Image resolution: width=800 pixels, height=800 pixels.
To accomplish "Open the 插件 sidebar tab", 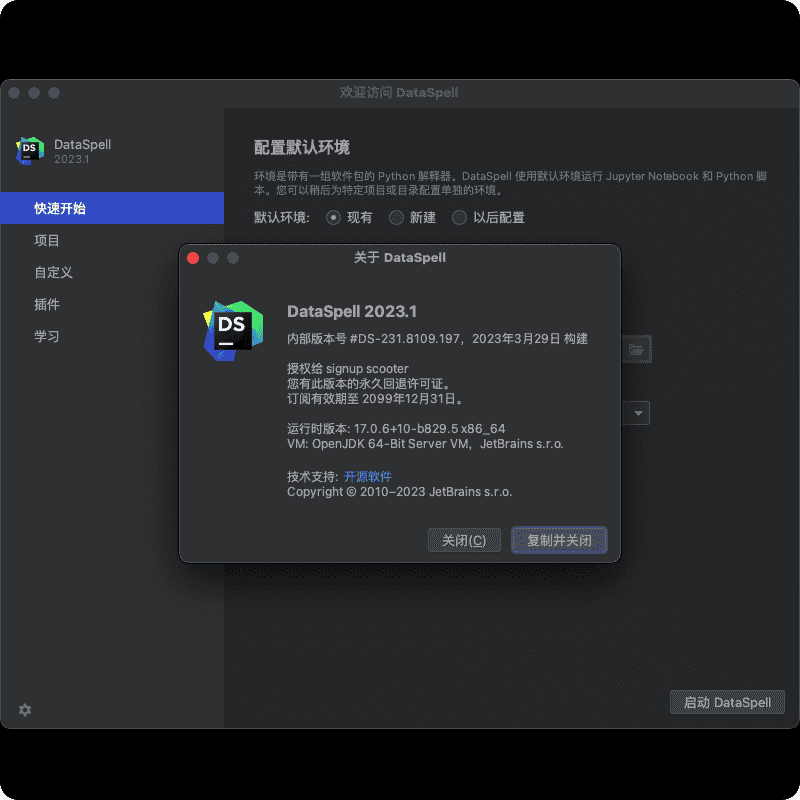I will click(x=112, y=305).
